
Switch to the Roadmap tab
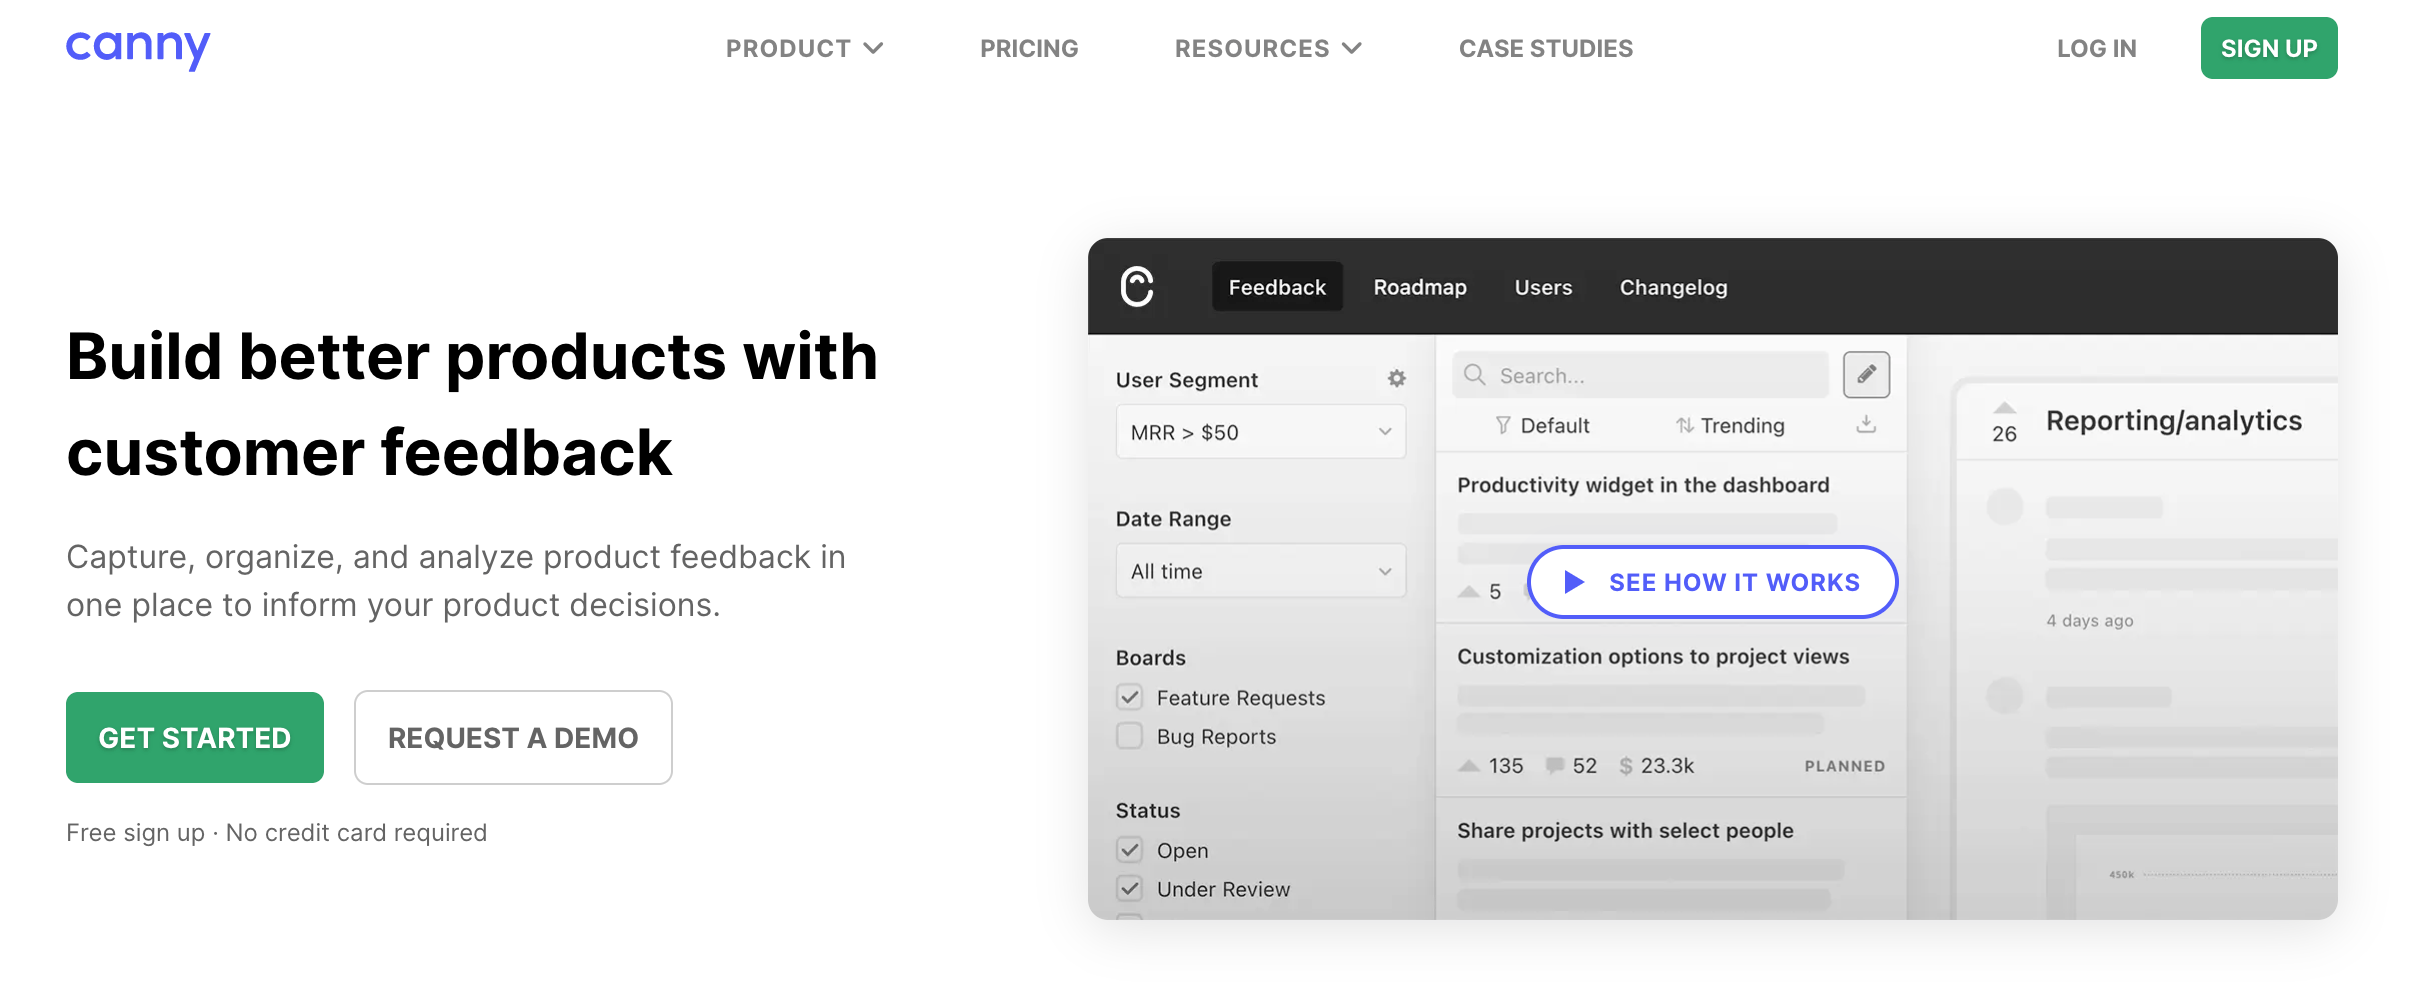point(1419,287)
